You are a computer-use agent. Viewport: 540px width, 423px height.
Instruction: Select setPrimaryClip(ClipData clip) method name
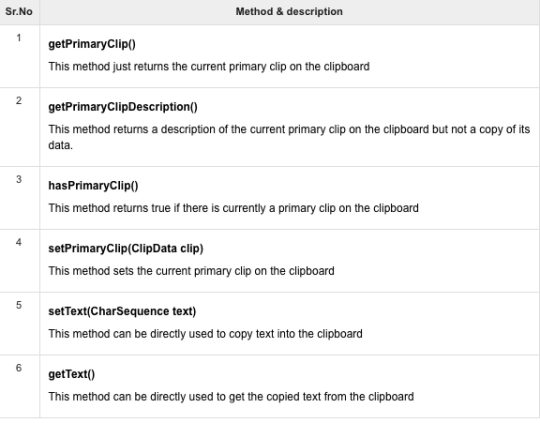point(126,248)
